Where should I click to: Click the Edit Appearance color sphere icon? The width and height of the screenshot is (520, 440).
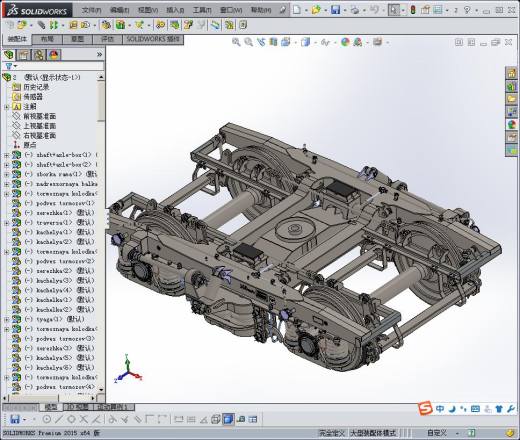coord(345,42)
